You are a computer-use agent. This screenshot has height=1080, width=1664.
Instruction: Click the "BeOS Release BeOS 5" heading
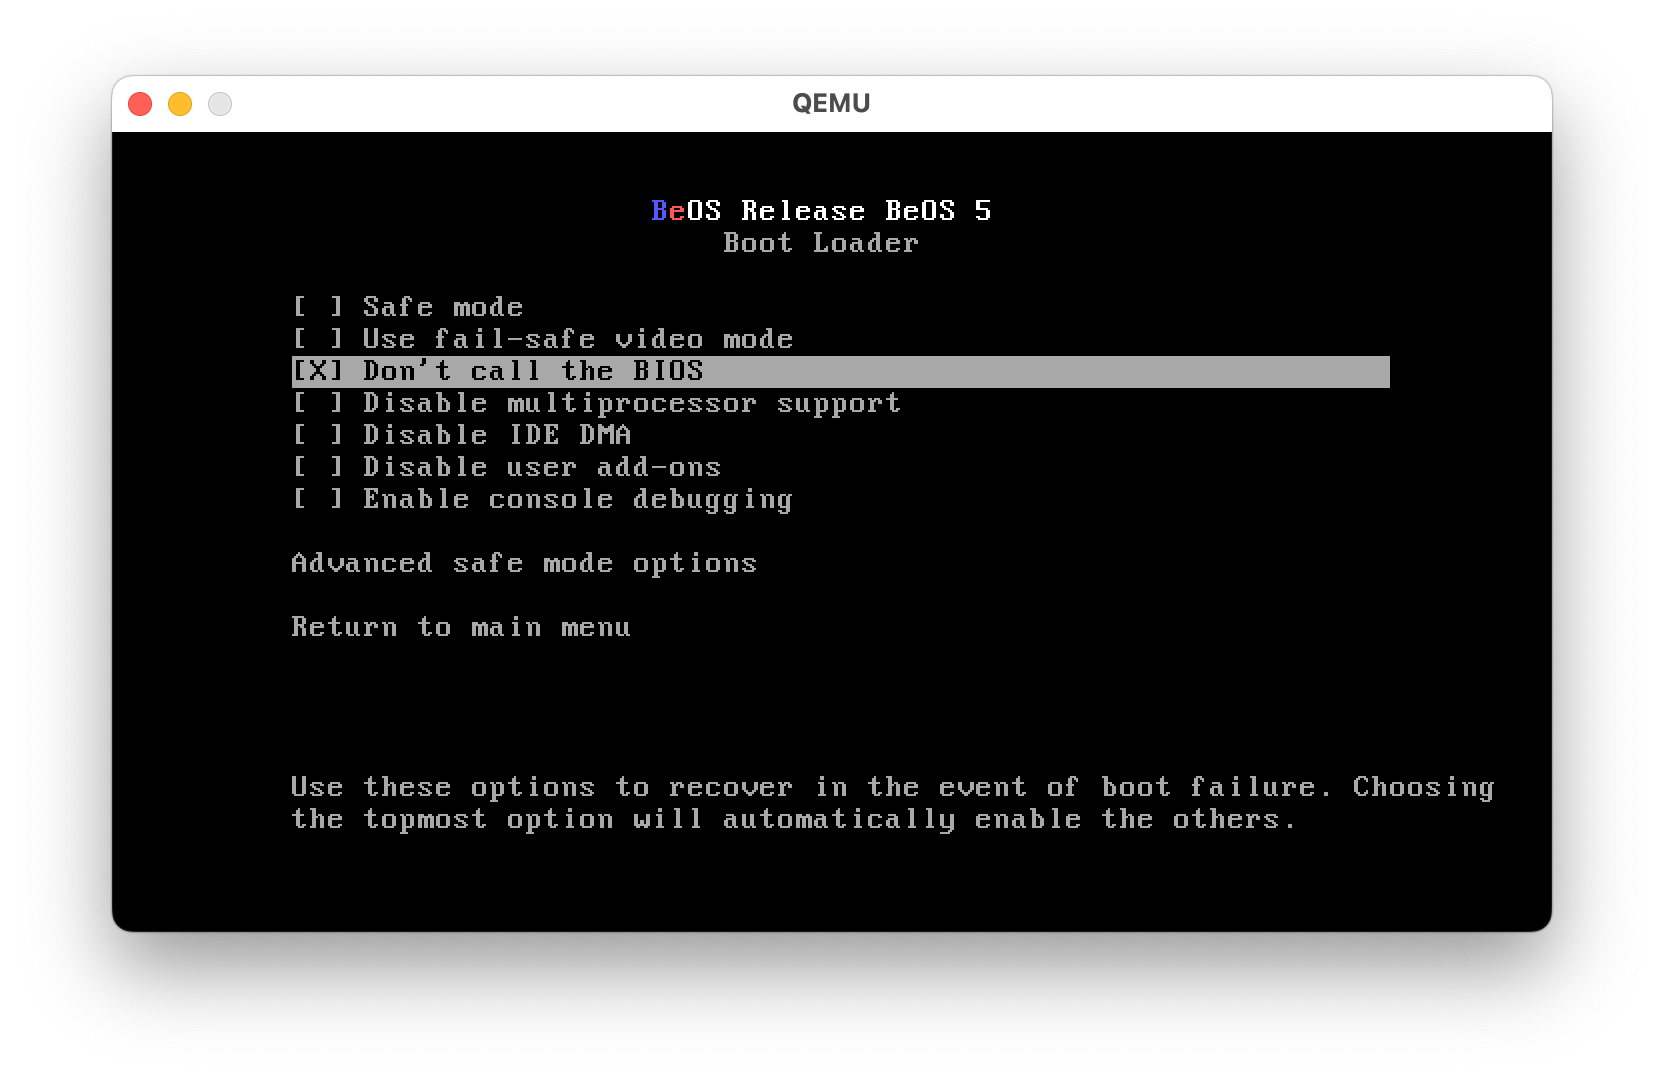(821, 211)
